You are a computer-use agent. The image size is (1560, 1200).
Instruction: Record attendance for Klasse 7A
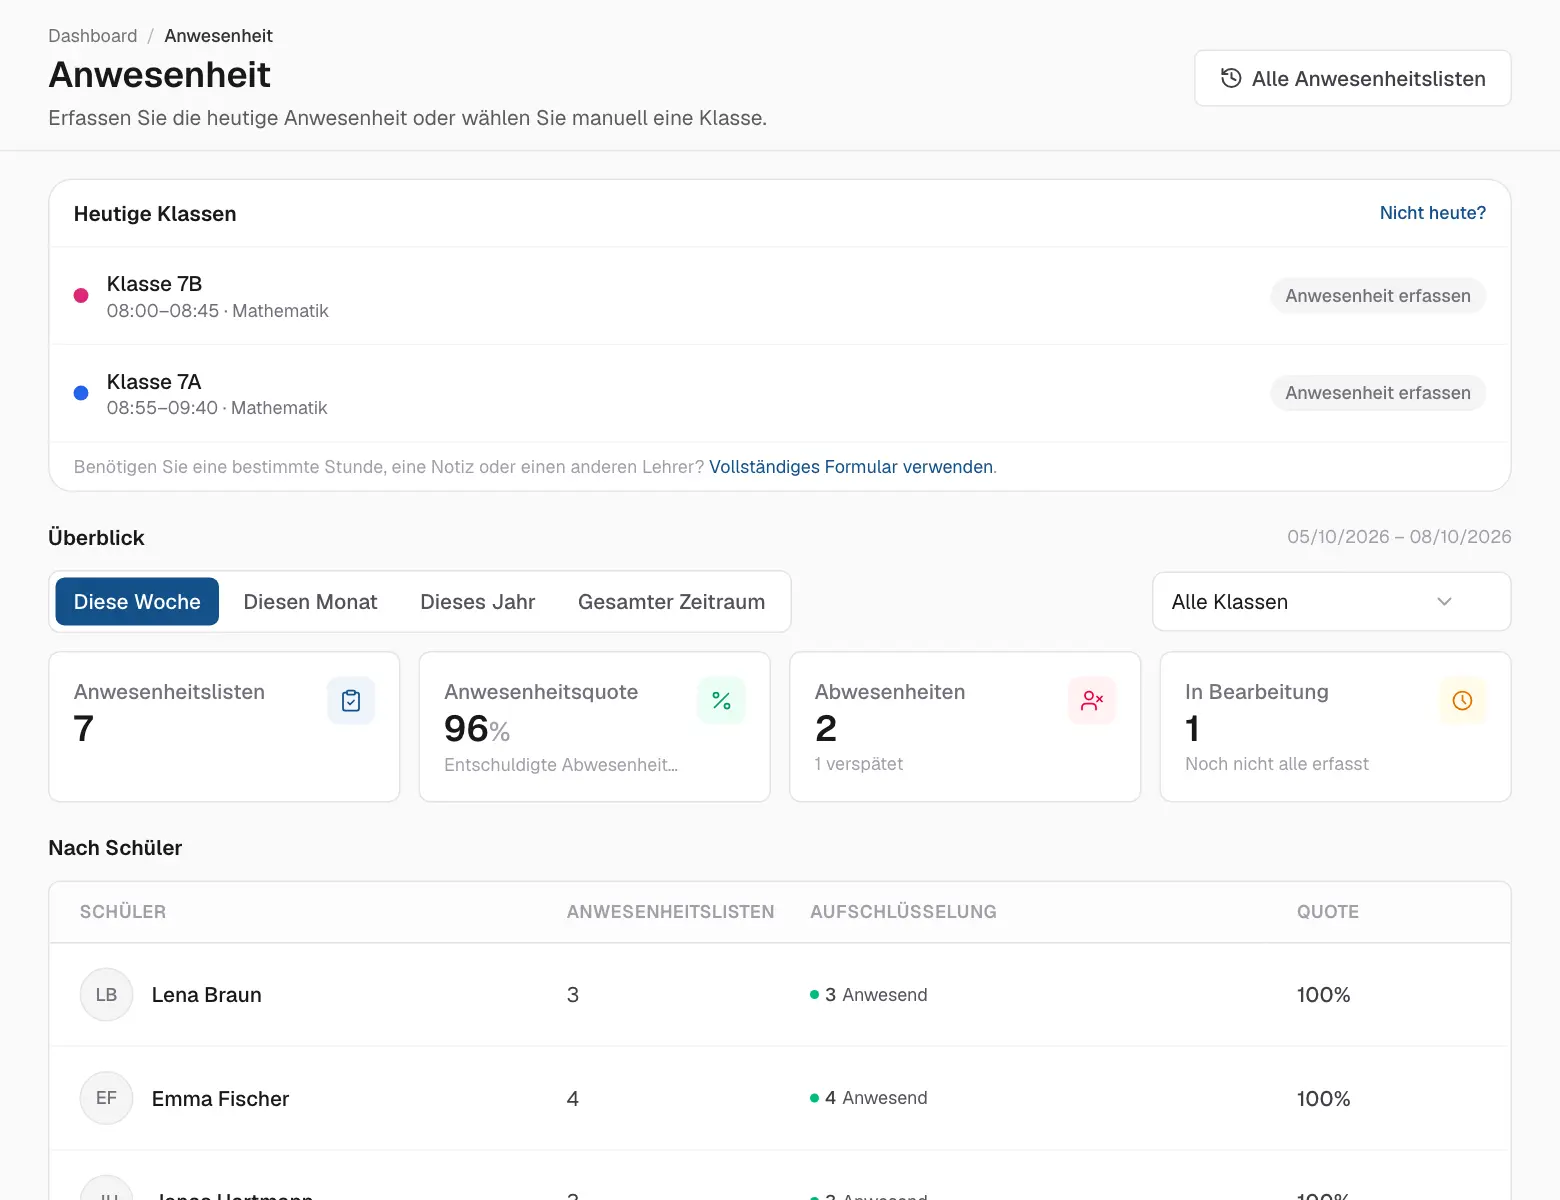coord(1378,393)
